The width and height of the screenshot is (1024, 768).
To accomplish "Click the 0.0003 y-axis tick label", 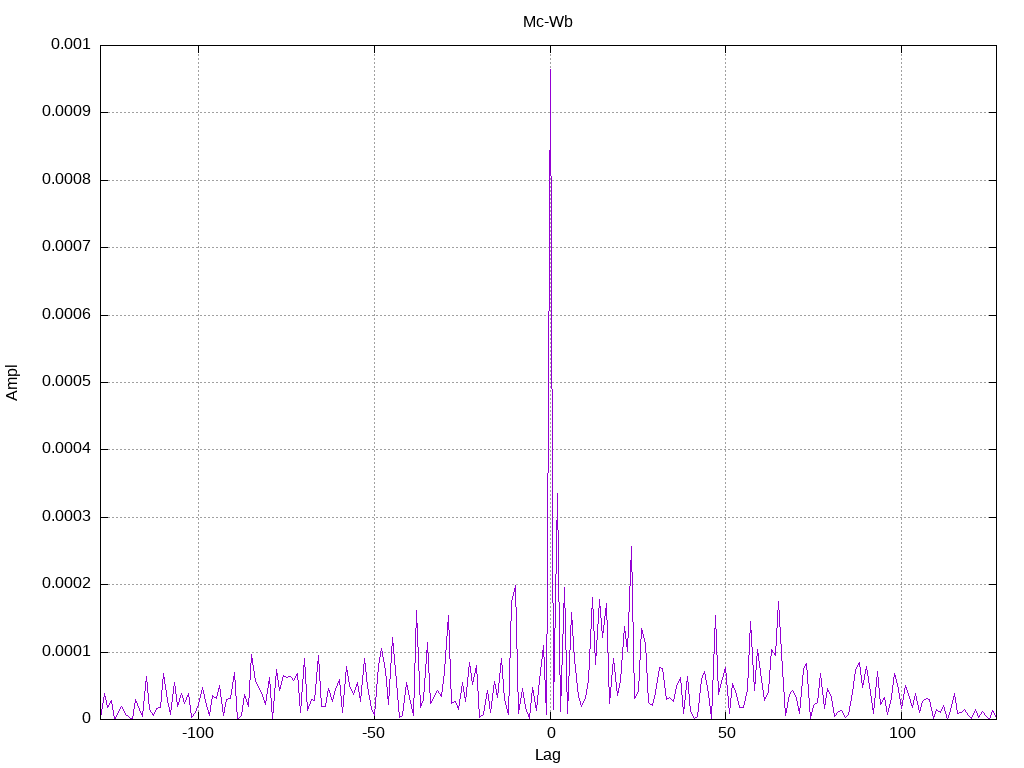I will pyautogui.click(x=66, y=516).
